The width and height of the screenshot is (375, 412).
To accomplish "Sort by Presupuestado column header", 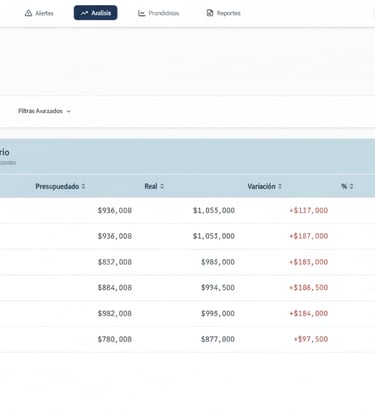I will coord(60,186).
